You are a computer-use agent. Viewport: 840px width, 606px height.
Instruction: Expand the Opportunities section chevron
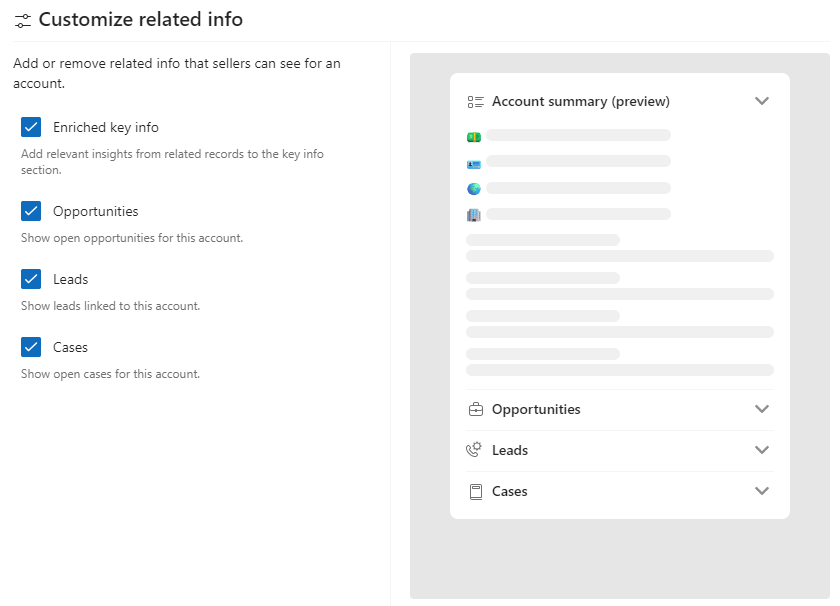(762, 409)
